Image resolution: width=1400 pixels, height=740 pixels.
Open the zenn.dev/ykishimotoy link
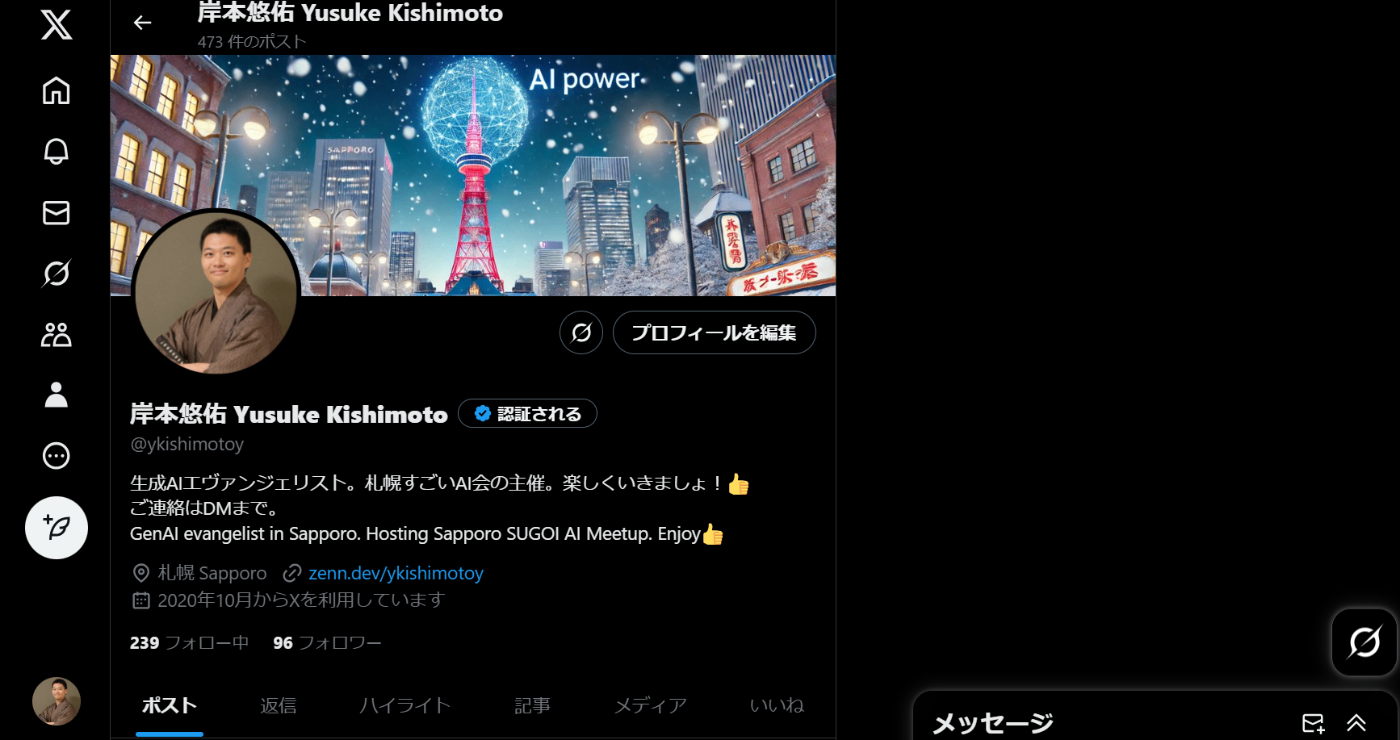click(396, 573)
